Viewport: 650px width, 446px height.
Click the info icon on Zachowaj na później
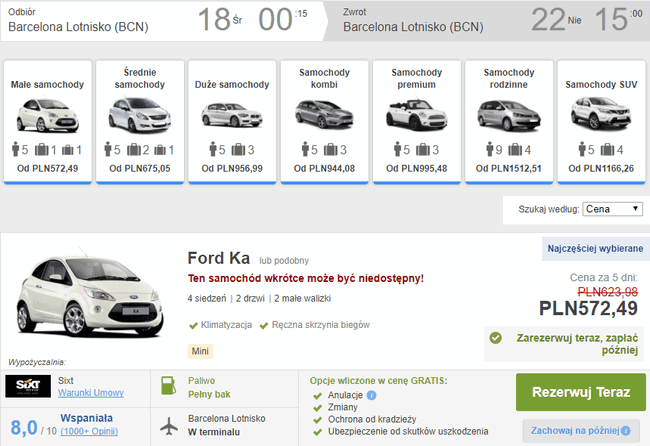coord(626,431)
